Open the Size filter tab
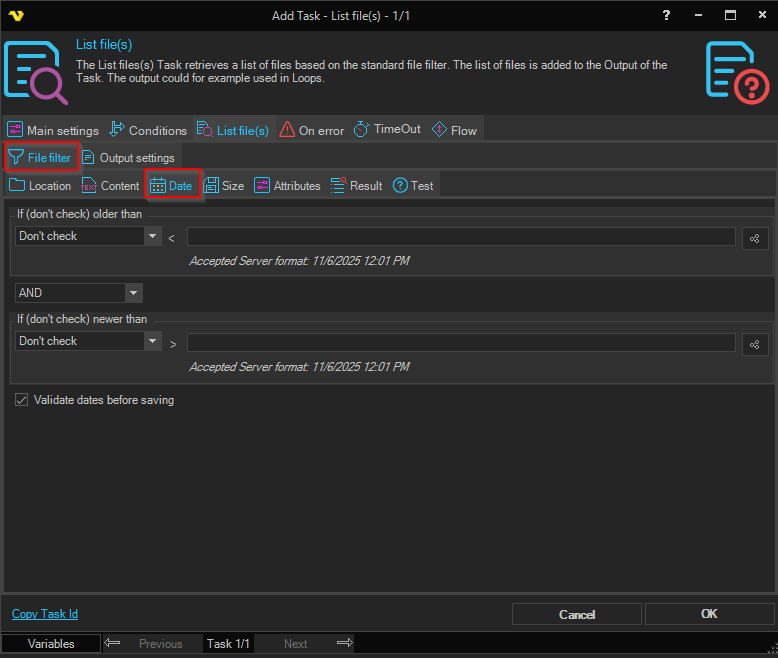This screenshot has height=658, width=778. [x=224, y=186]
